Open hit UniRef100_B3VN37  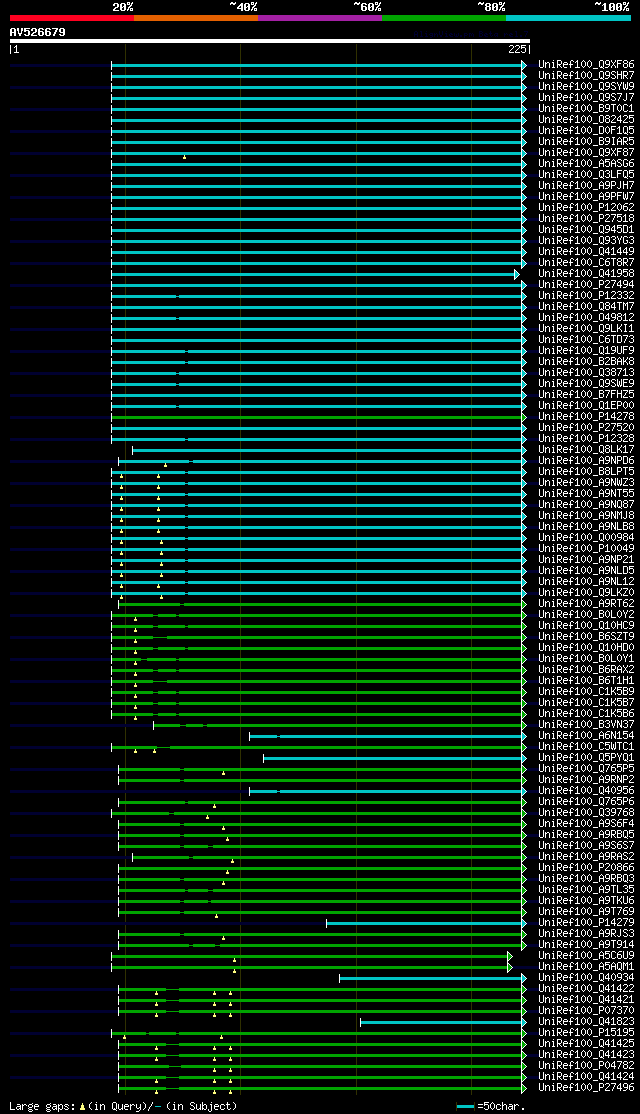pyautogui.click(x=586, y=725)
